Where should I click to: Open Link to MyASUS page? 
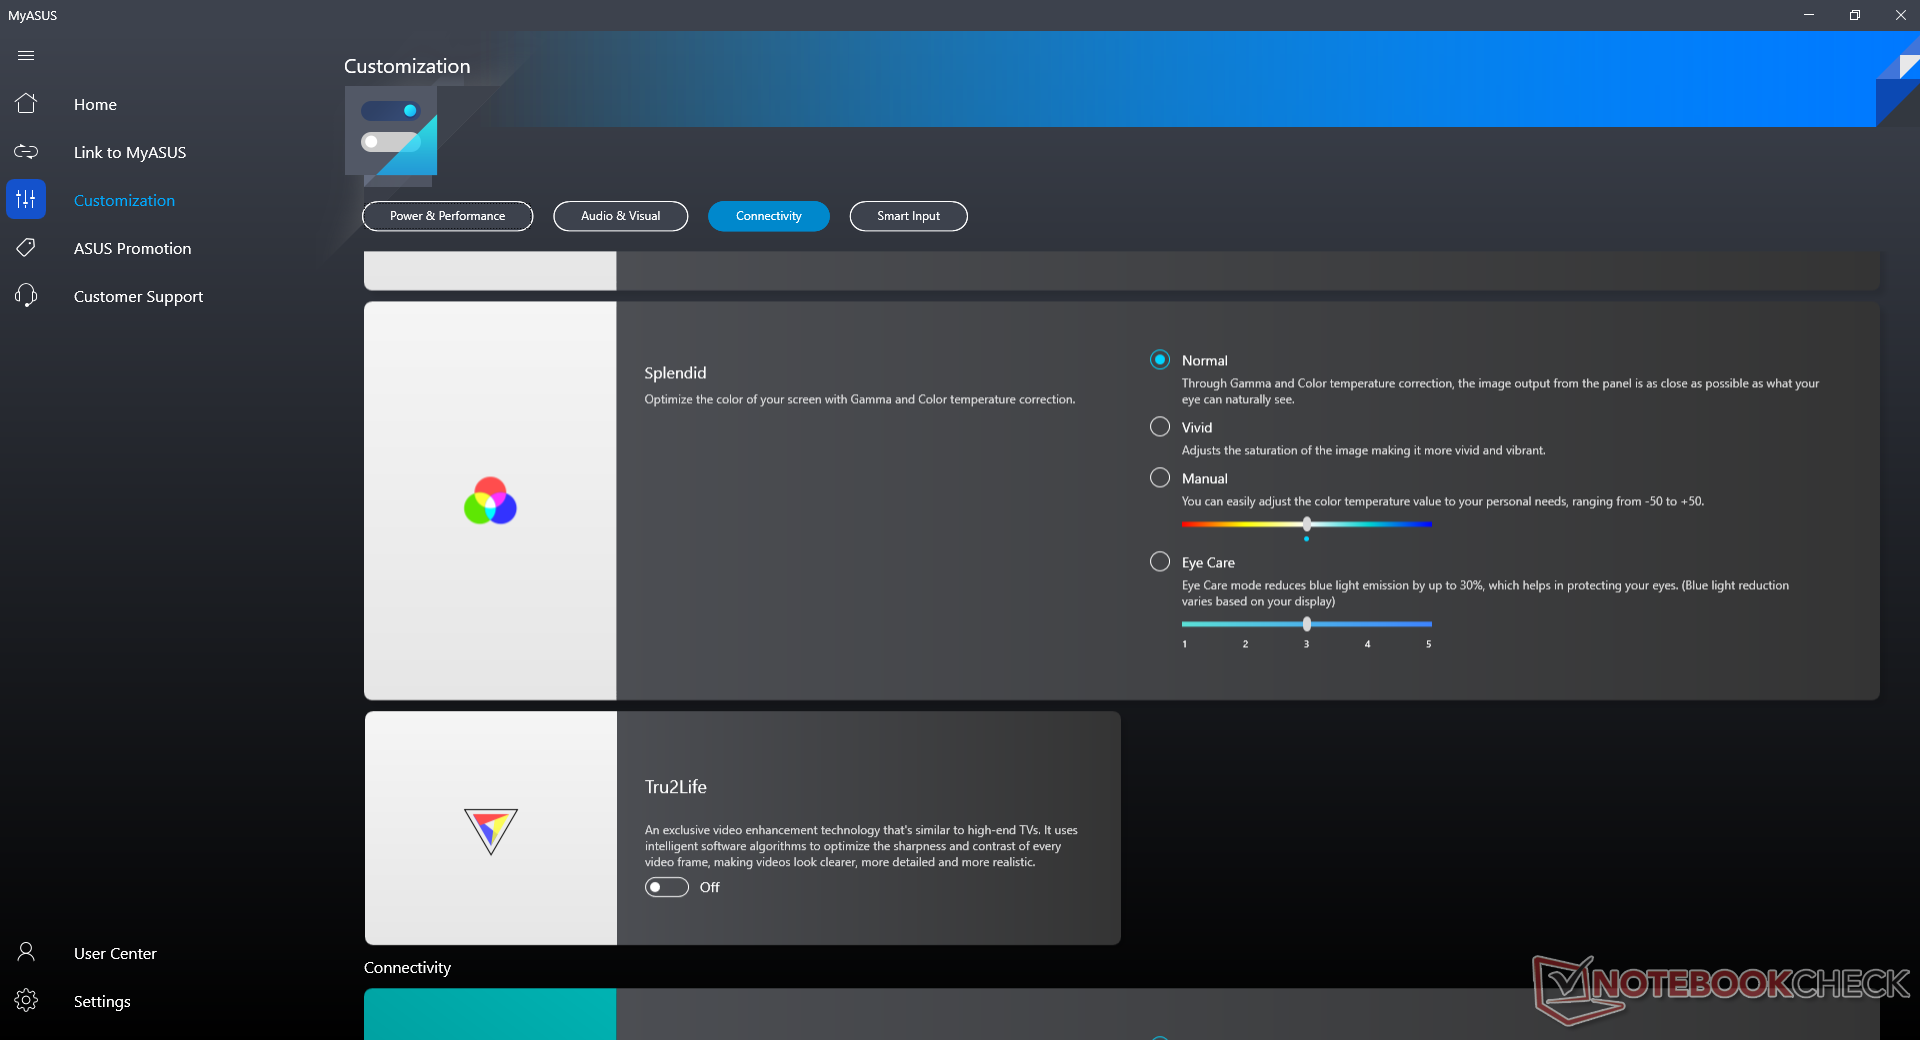click(x=130, y=153)
